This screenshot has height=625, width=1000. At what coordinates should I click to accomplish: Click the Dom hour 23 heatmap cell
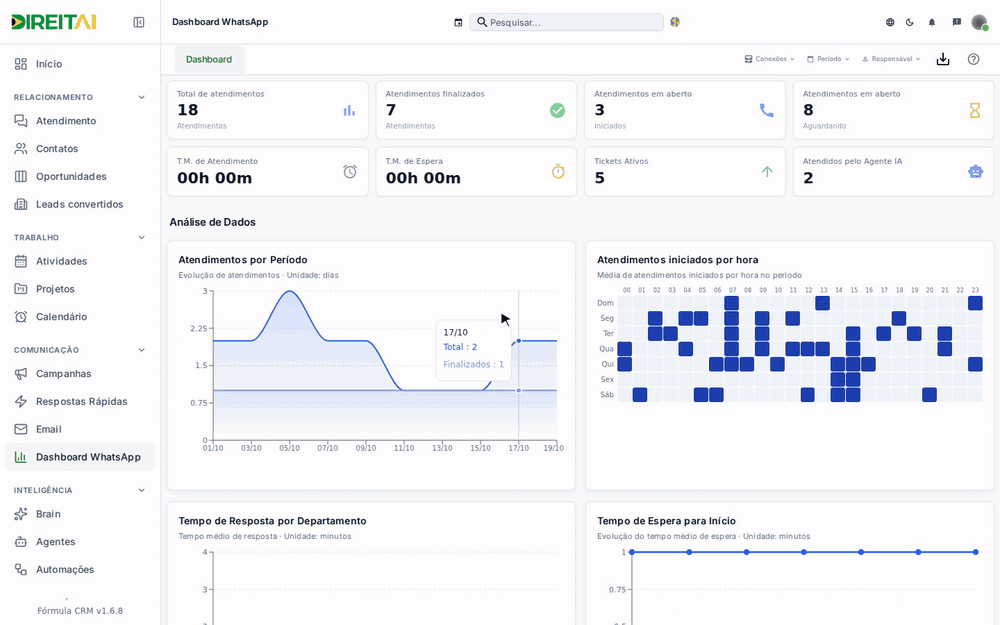[x=974, y=303]
